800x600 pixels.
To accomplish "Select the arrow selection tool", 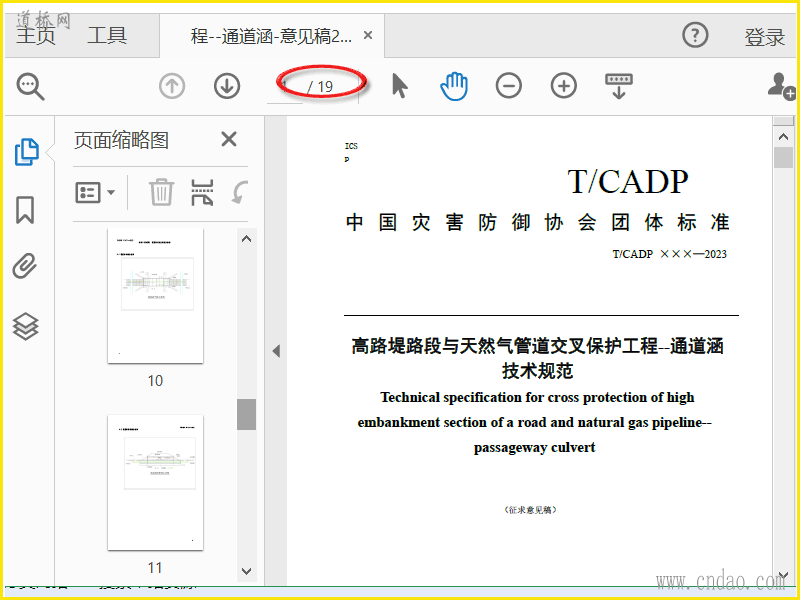I will coord(399,85).
